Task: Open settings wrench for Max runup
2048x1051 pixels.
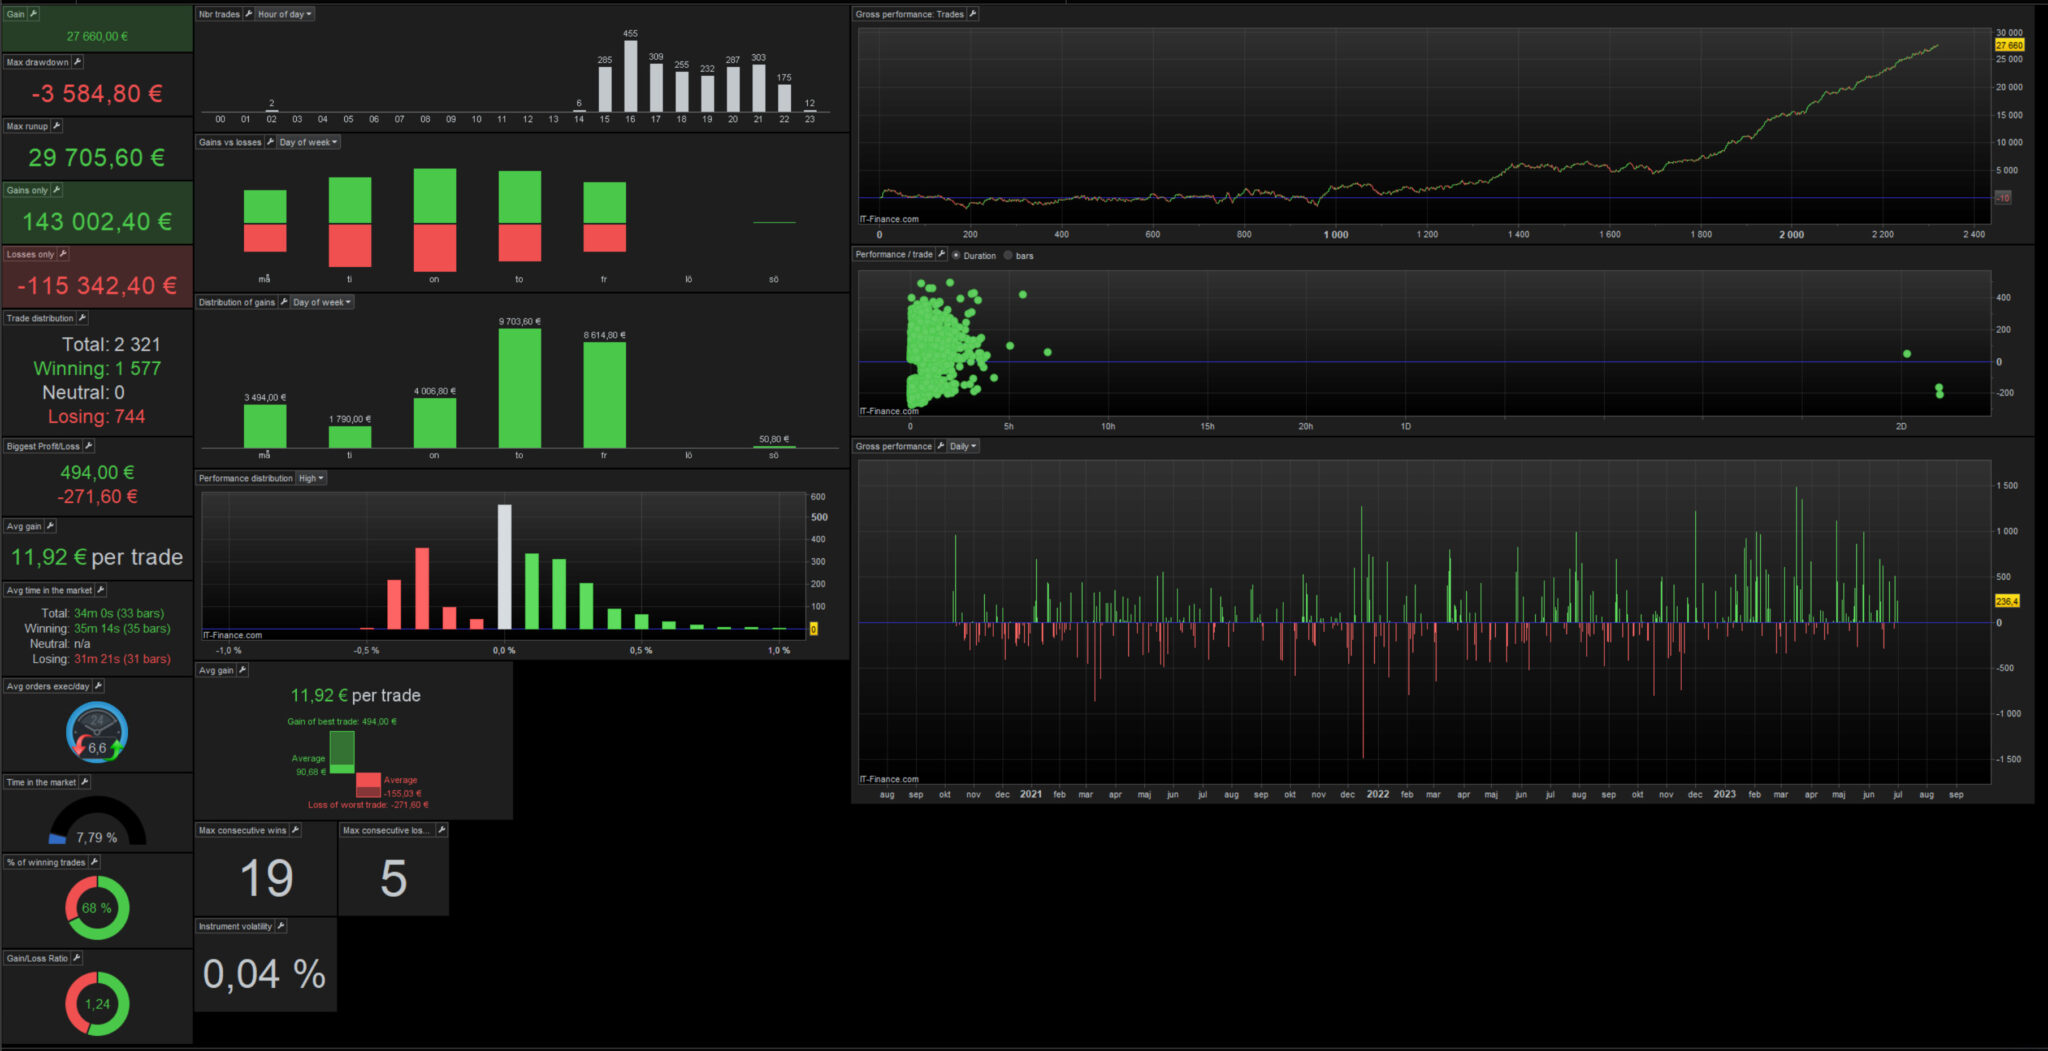Action: click(x=56, y=126)
